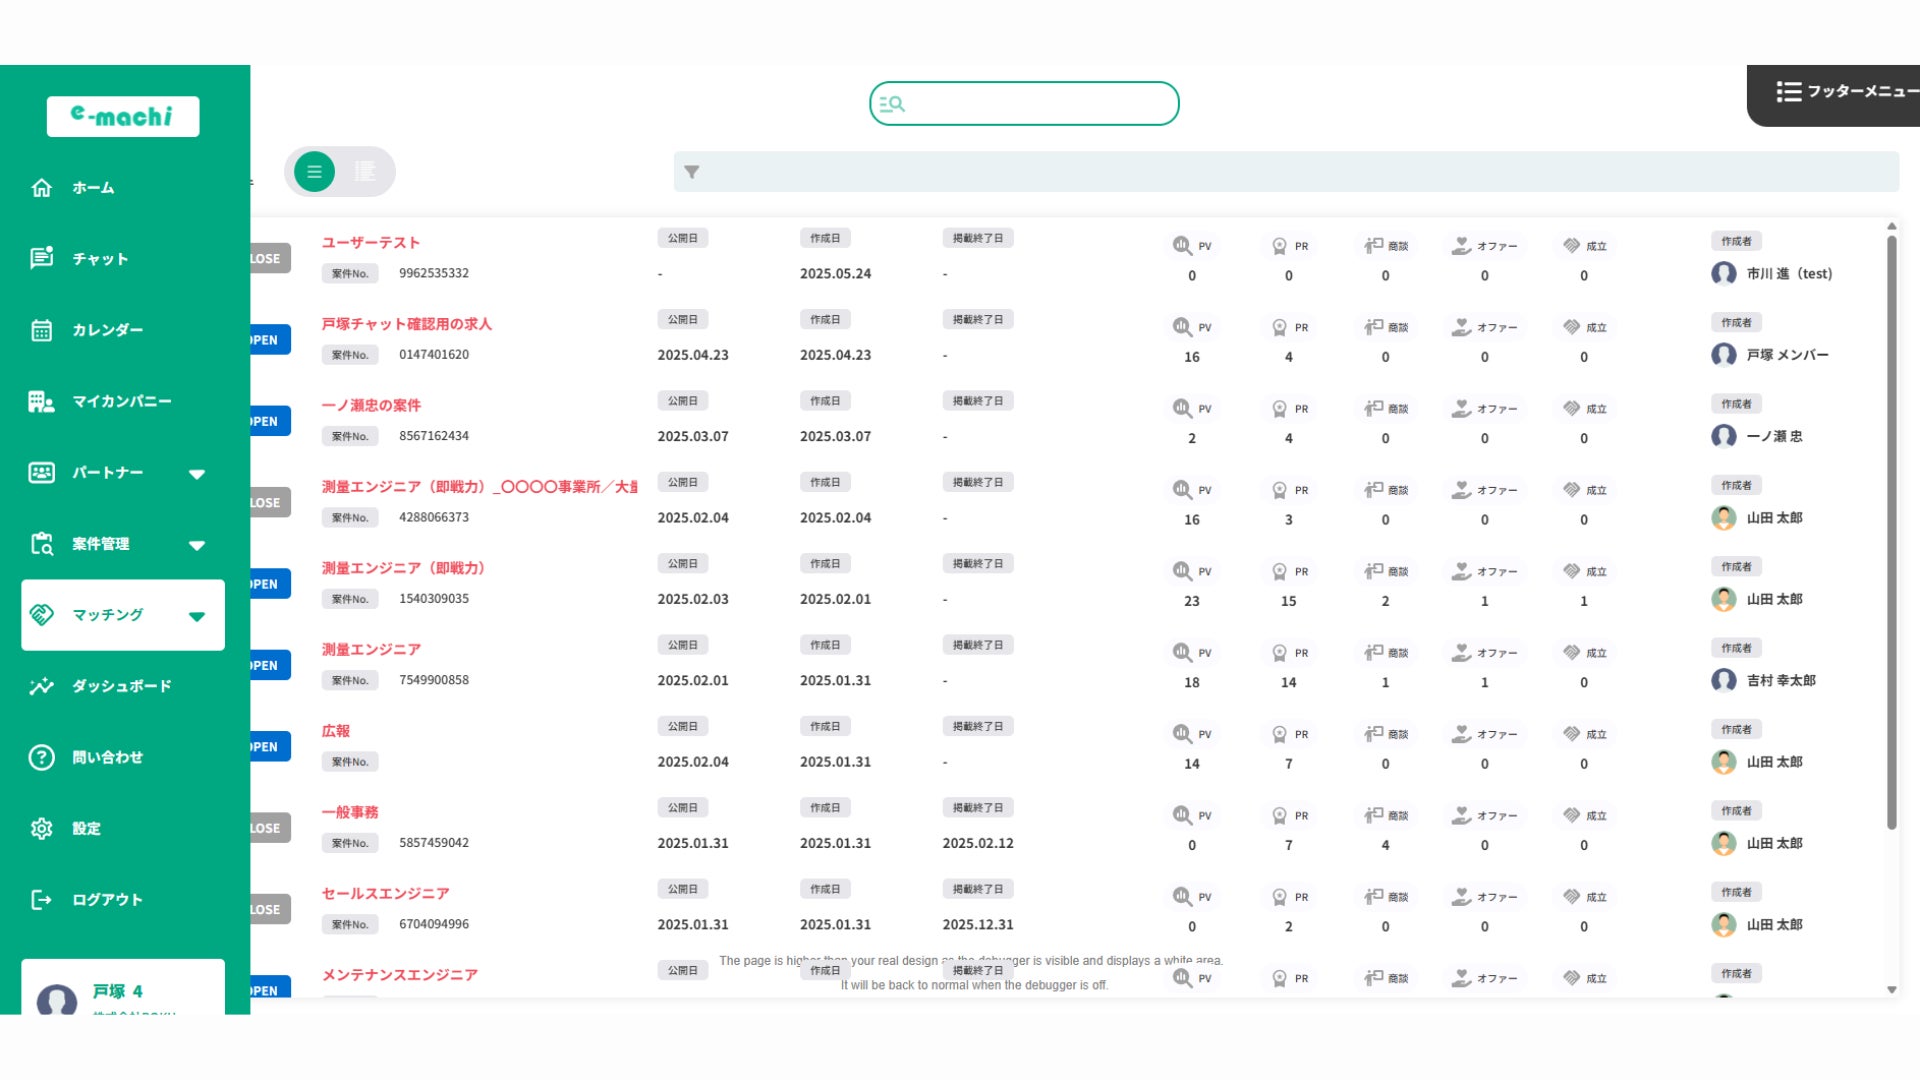Click the filter funnel icon

pyautogui.click(x=691, y=172)
